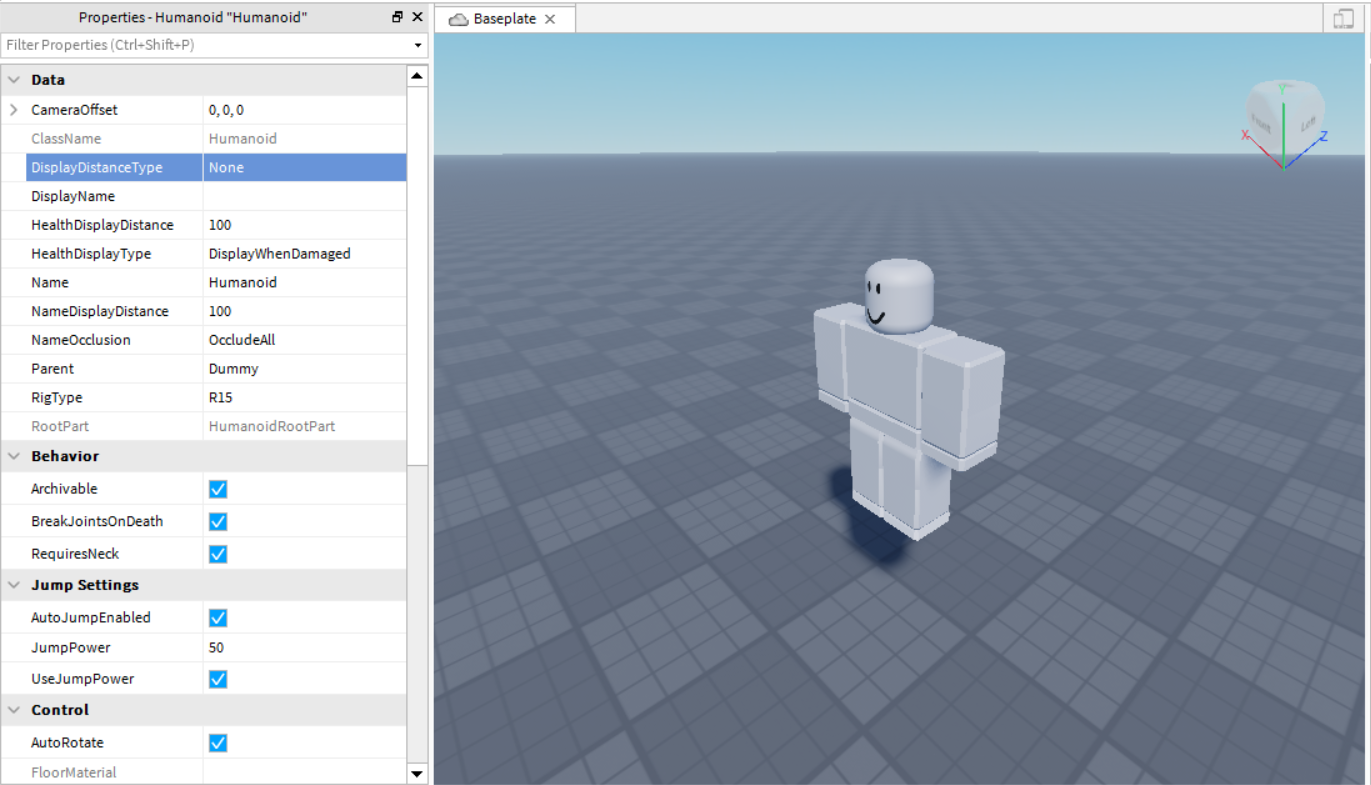Close the Baseplate tab

[550, 19]
